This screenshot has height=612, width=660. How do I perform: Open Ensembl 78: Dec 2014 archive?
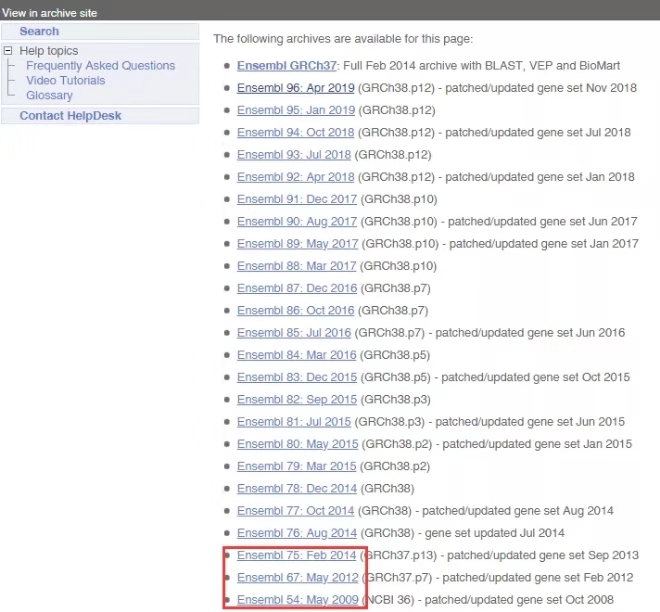point(297,489)
